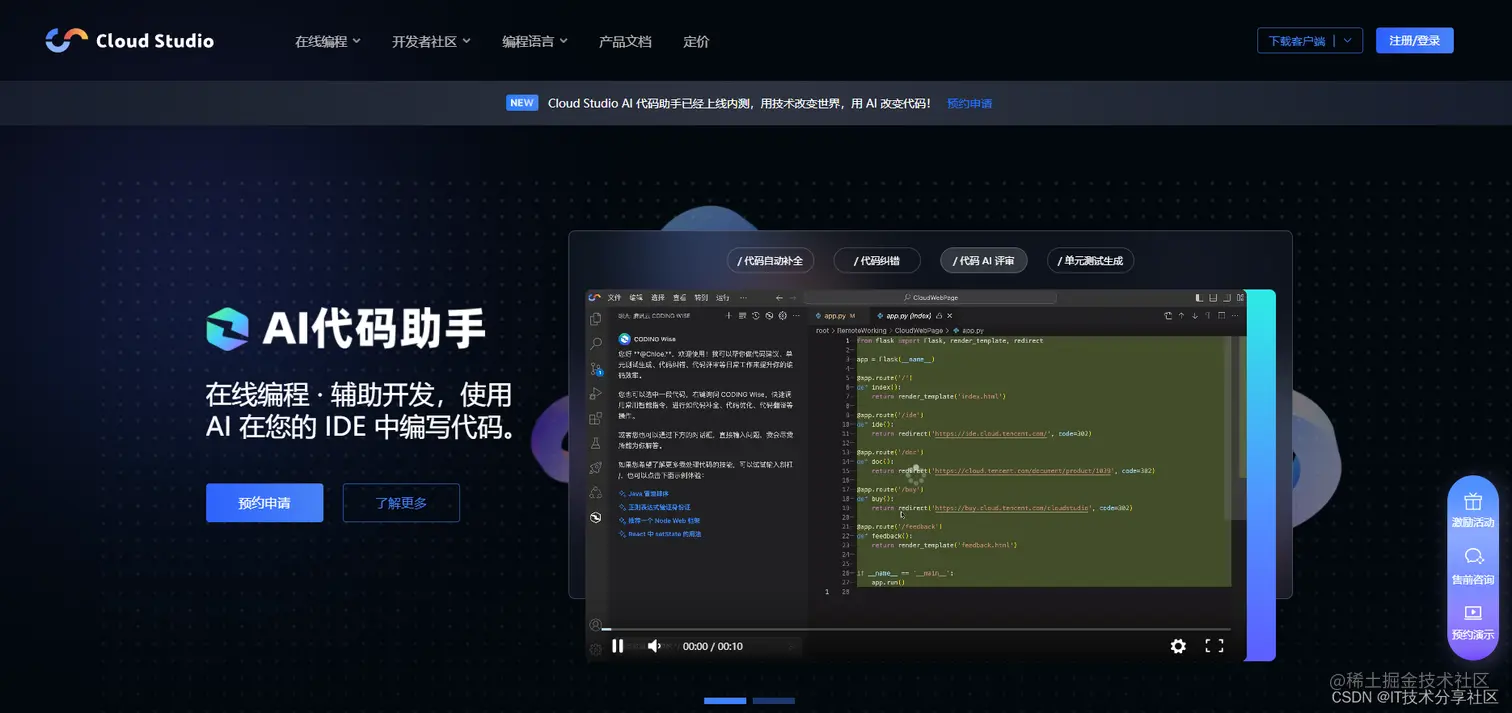The image size is (1512, 713).
Task: Click the rocket icon in the IDE sidebar
Action: [596, 468]
